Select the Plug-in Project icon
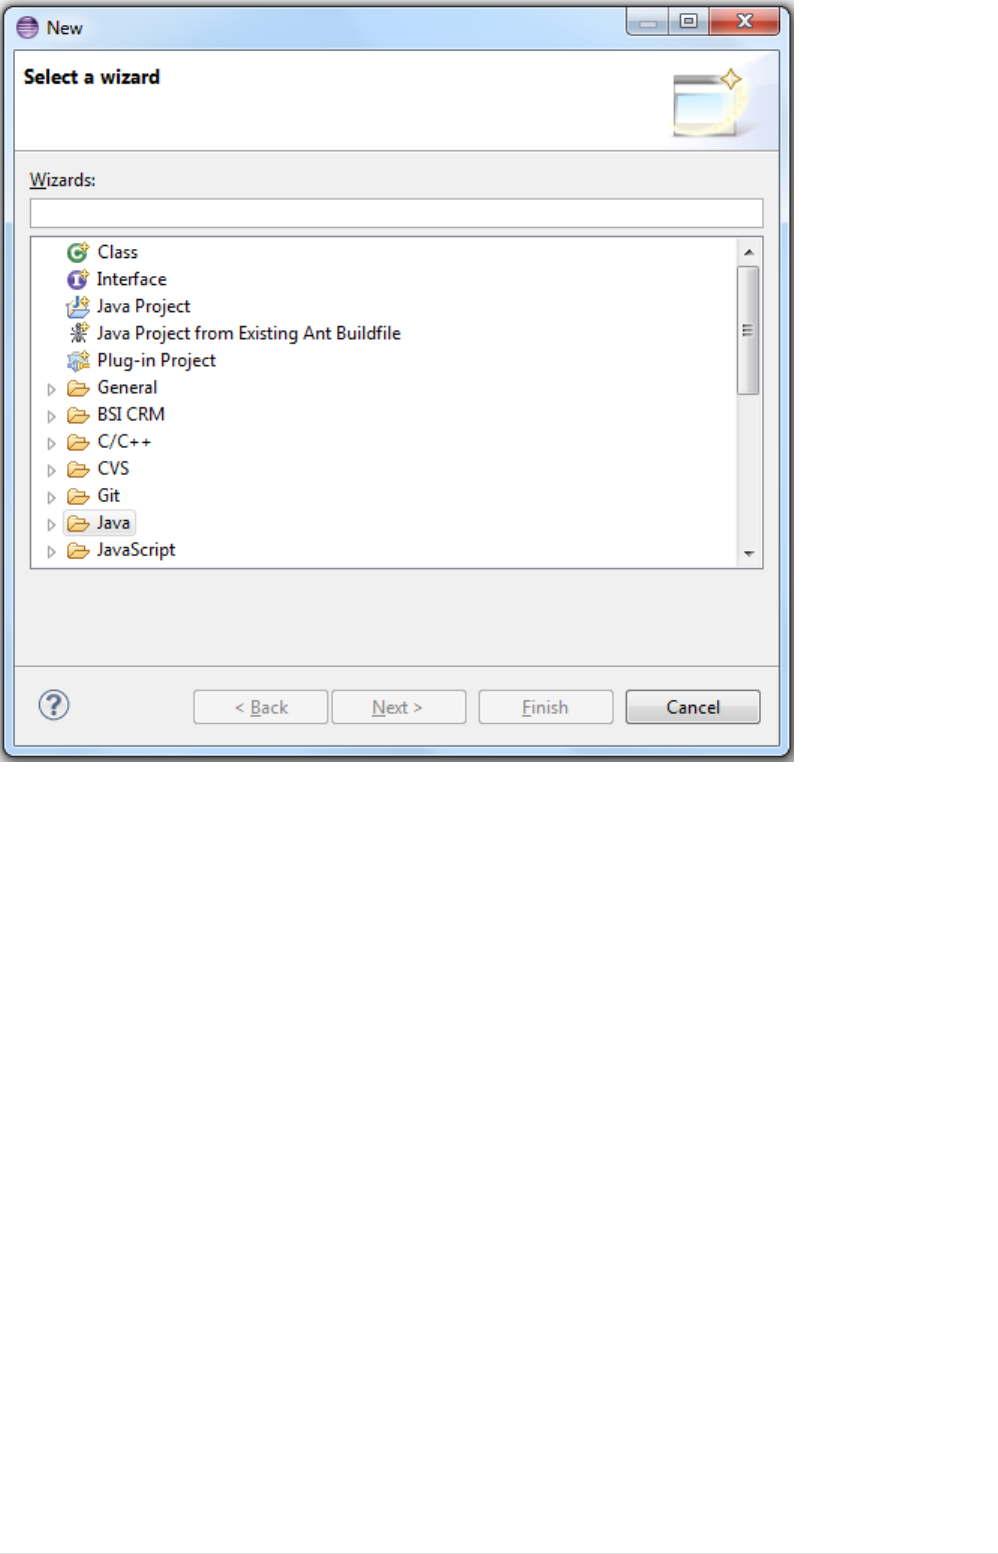Image resolution: width=998 pixels, height=1554 pixels. coord(78,360)
